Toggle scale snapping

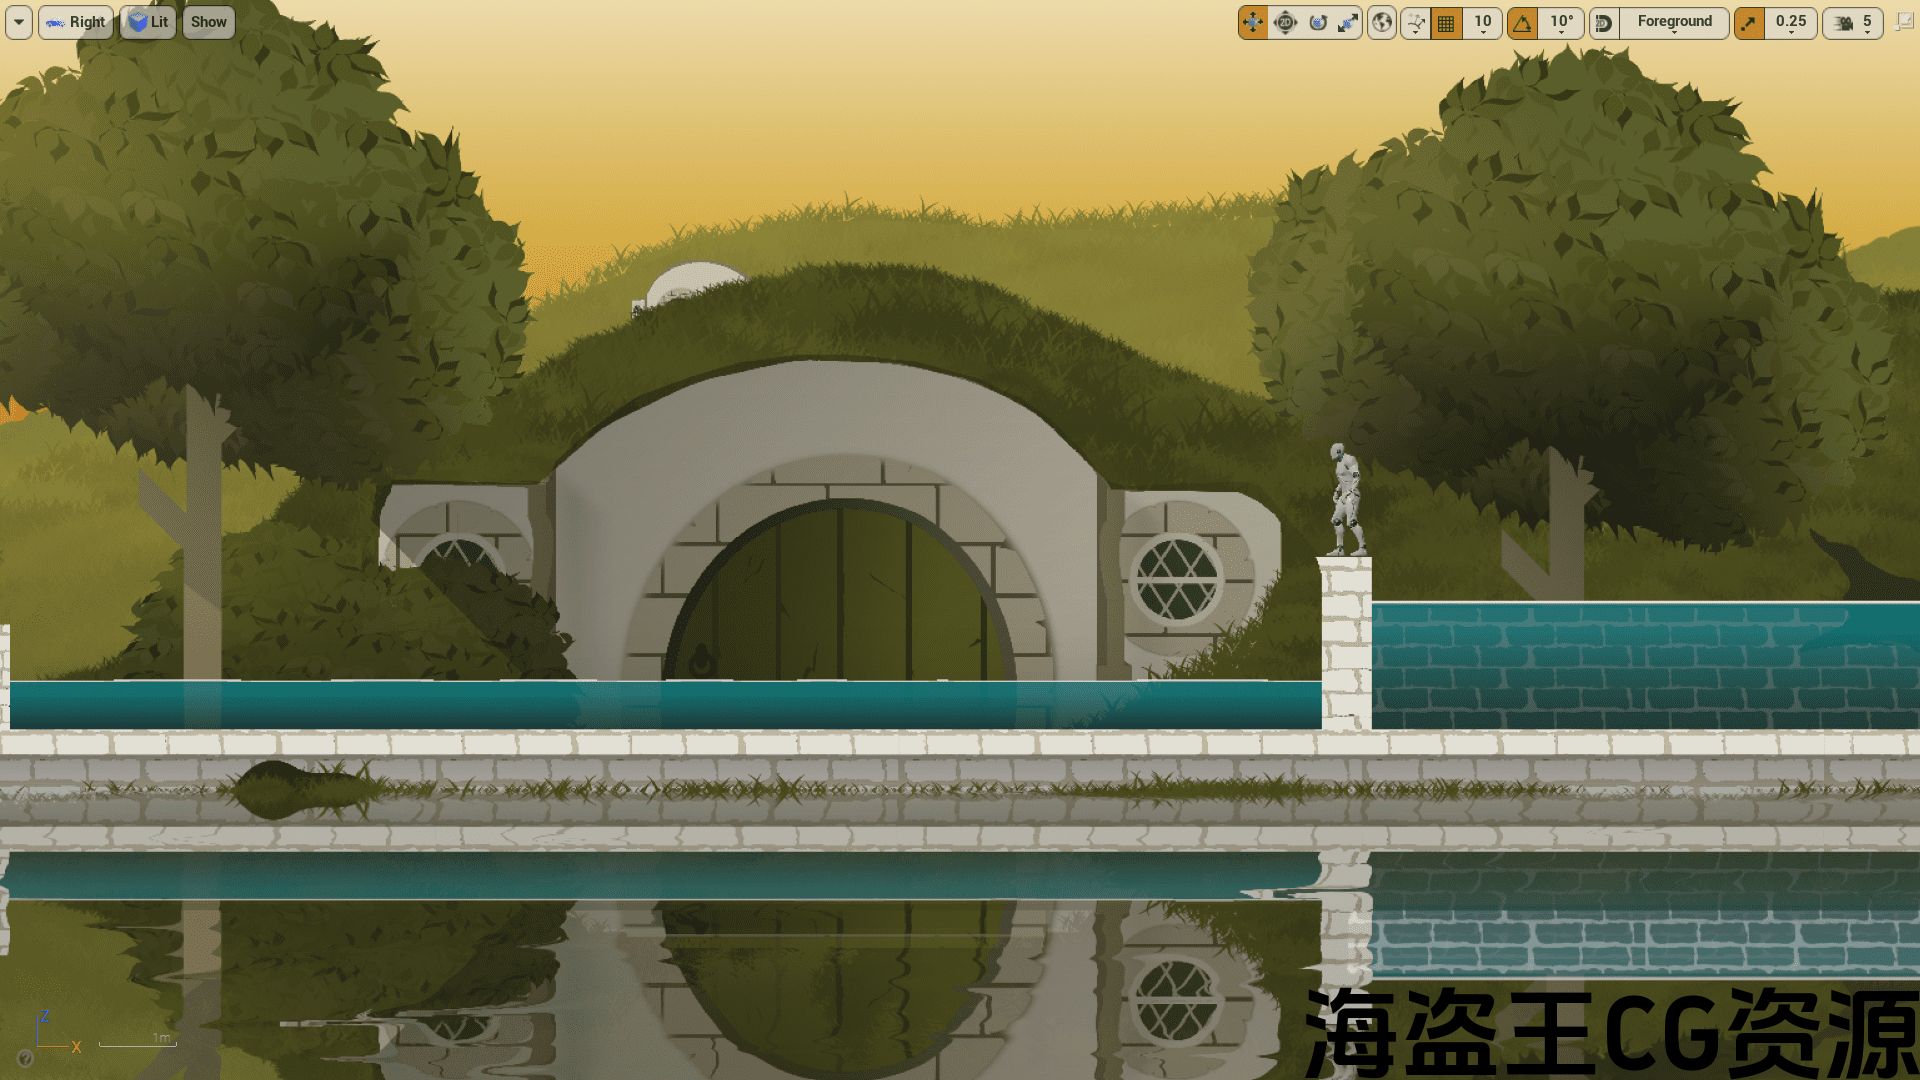click(1749, 22)
